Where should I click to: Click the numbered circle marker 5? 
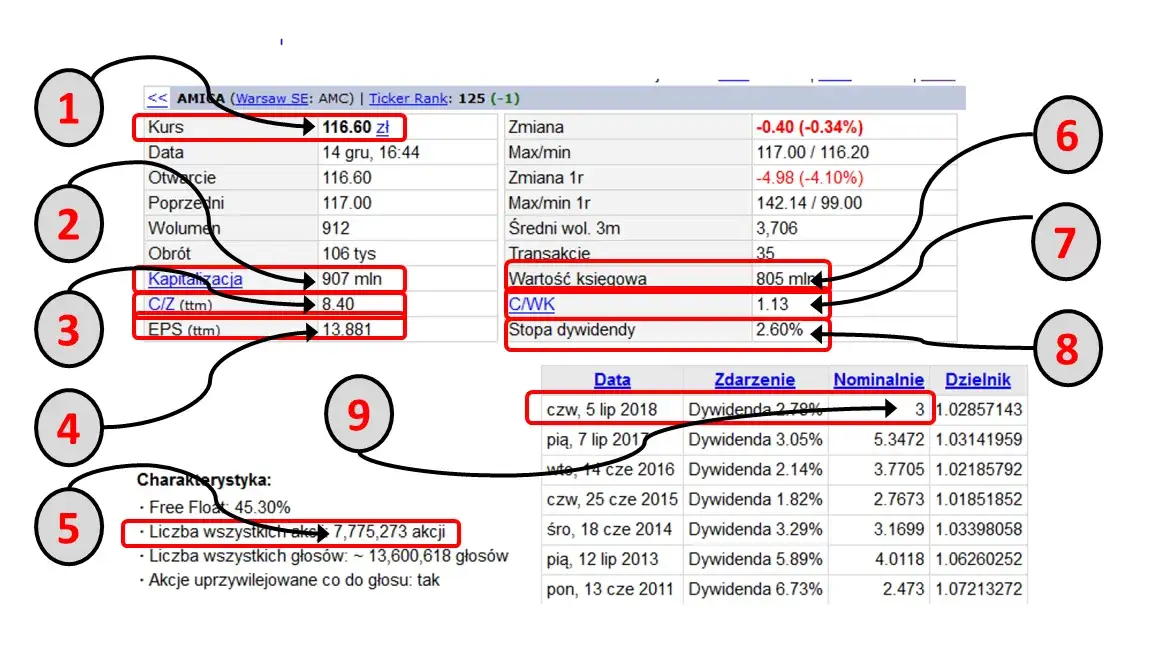(x=68, y=527)
